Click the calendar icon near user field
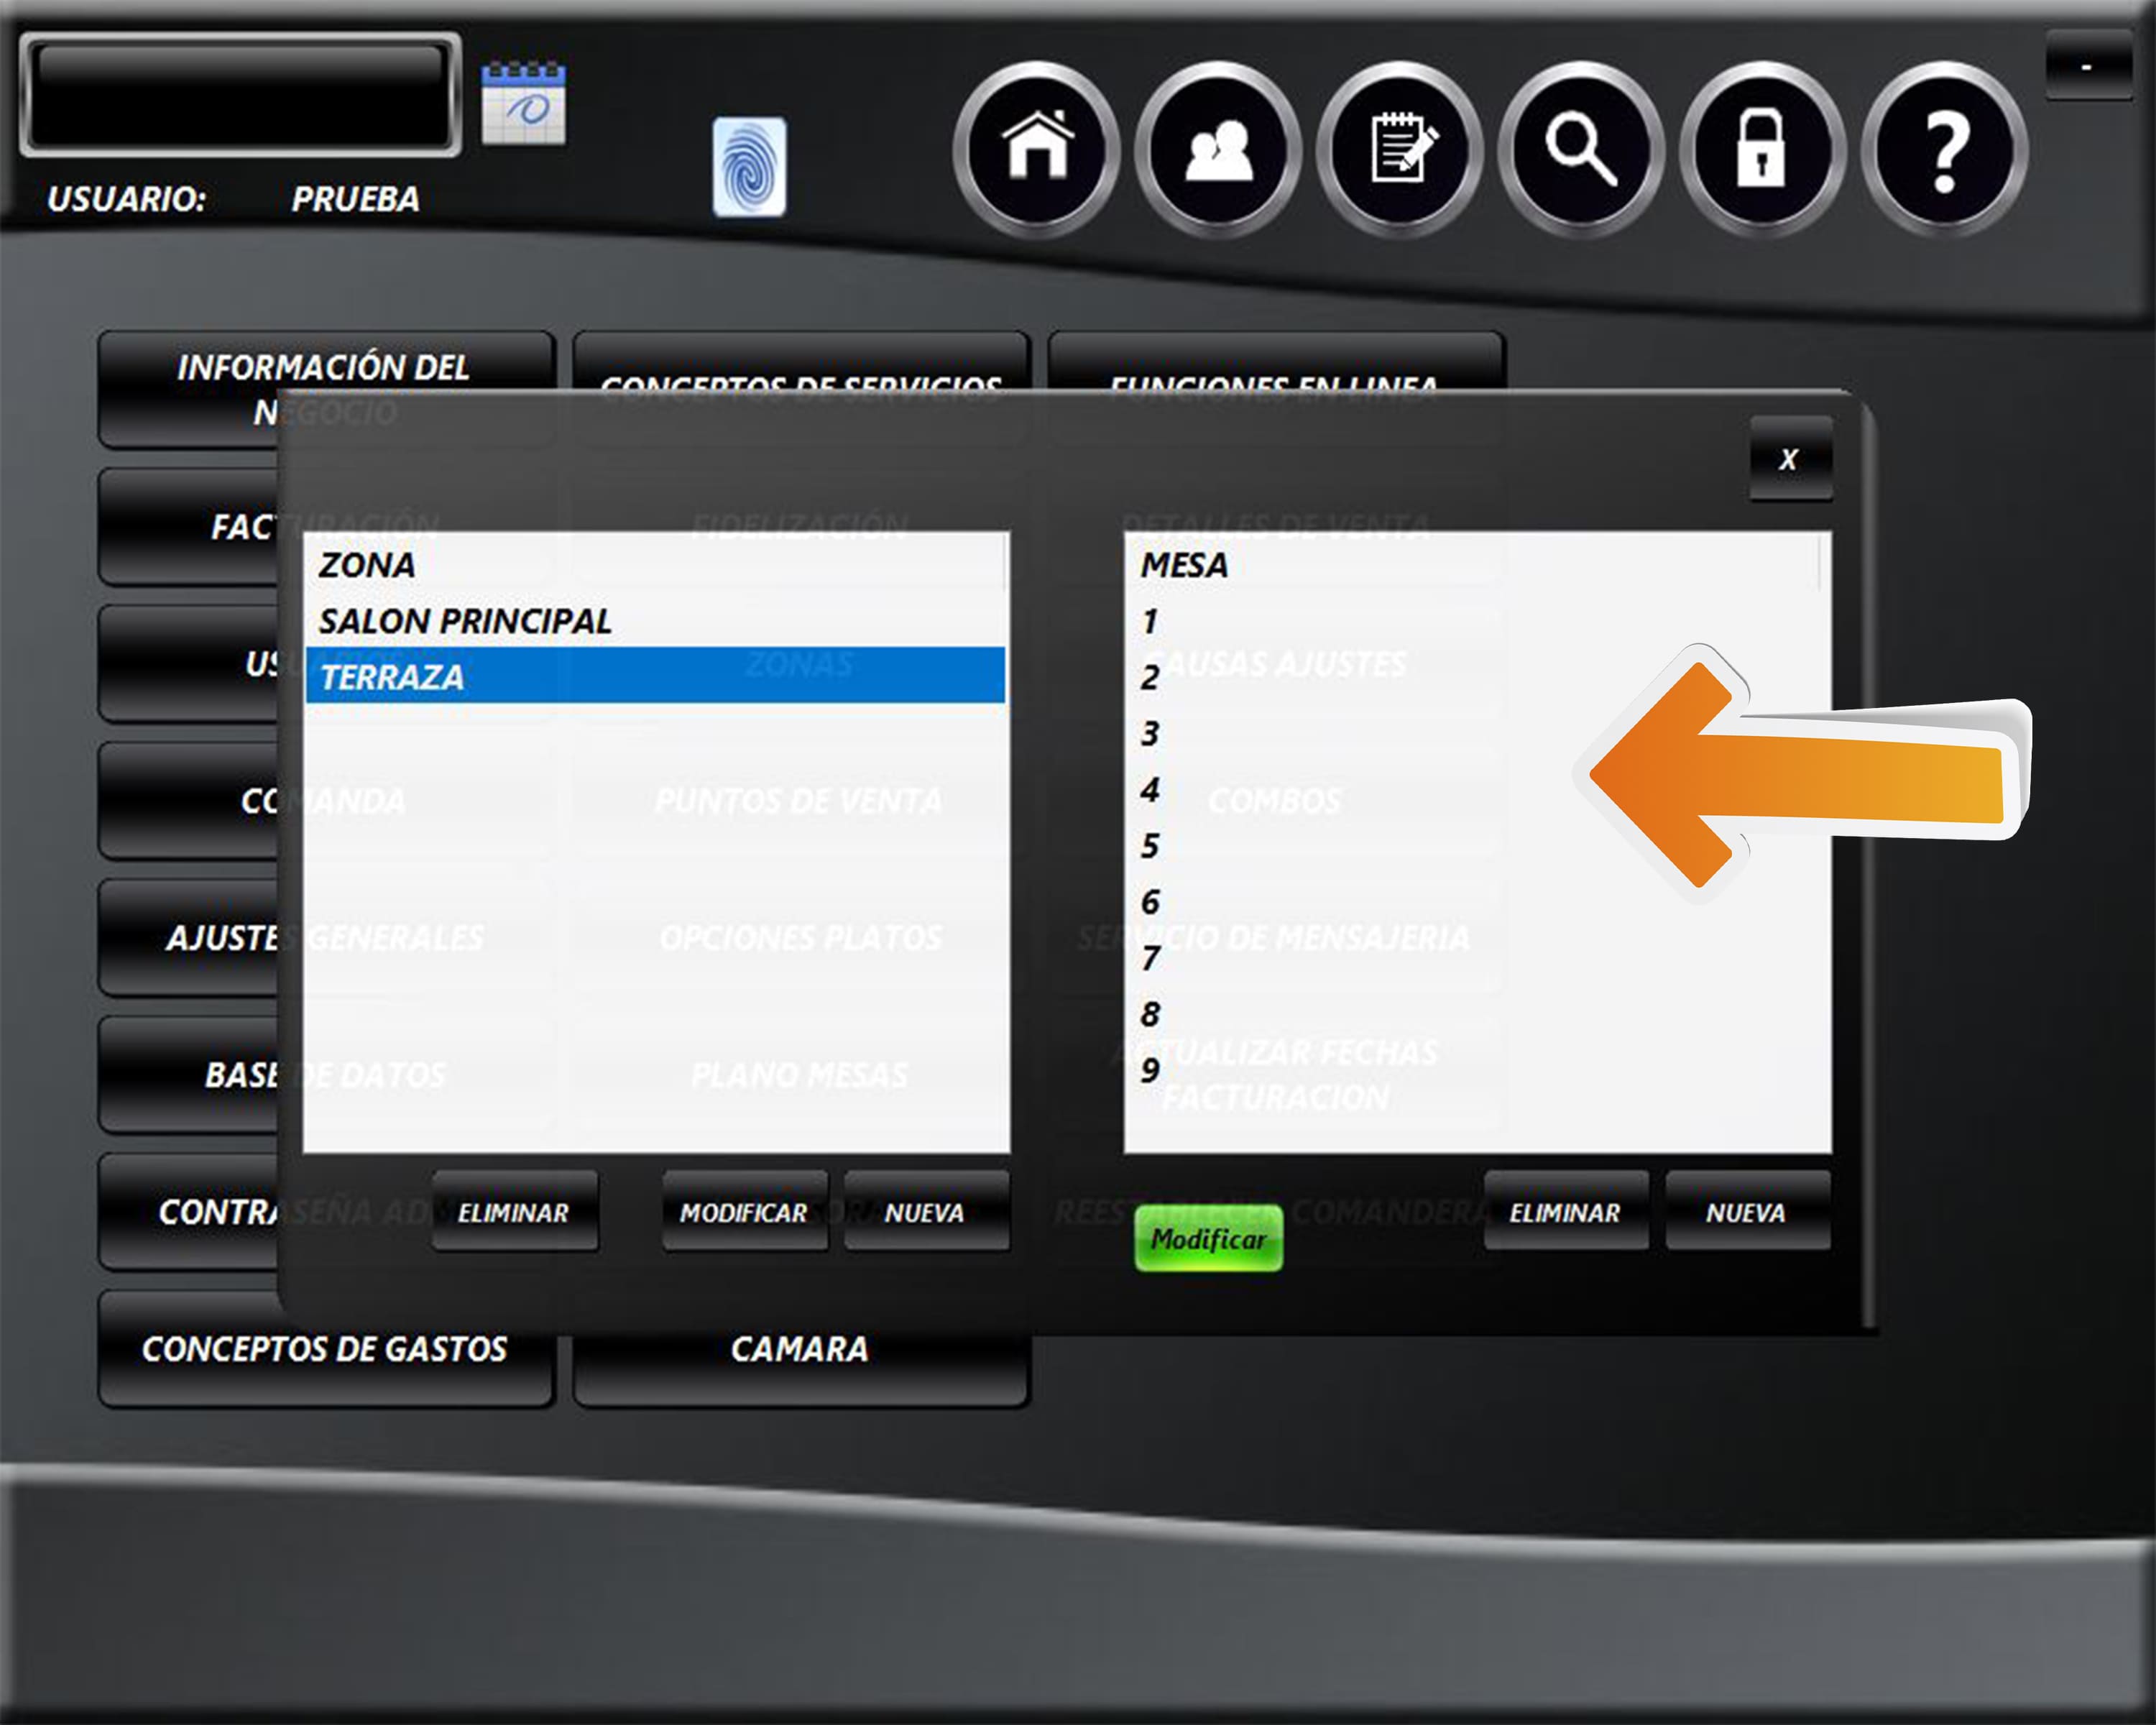 click(523, 103)
